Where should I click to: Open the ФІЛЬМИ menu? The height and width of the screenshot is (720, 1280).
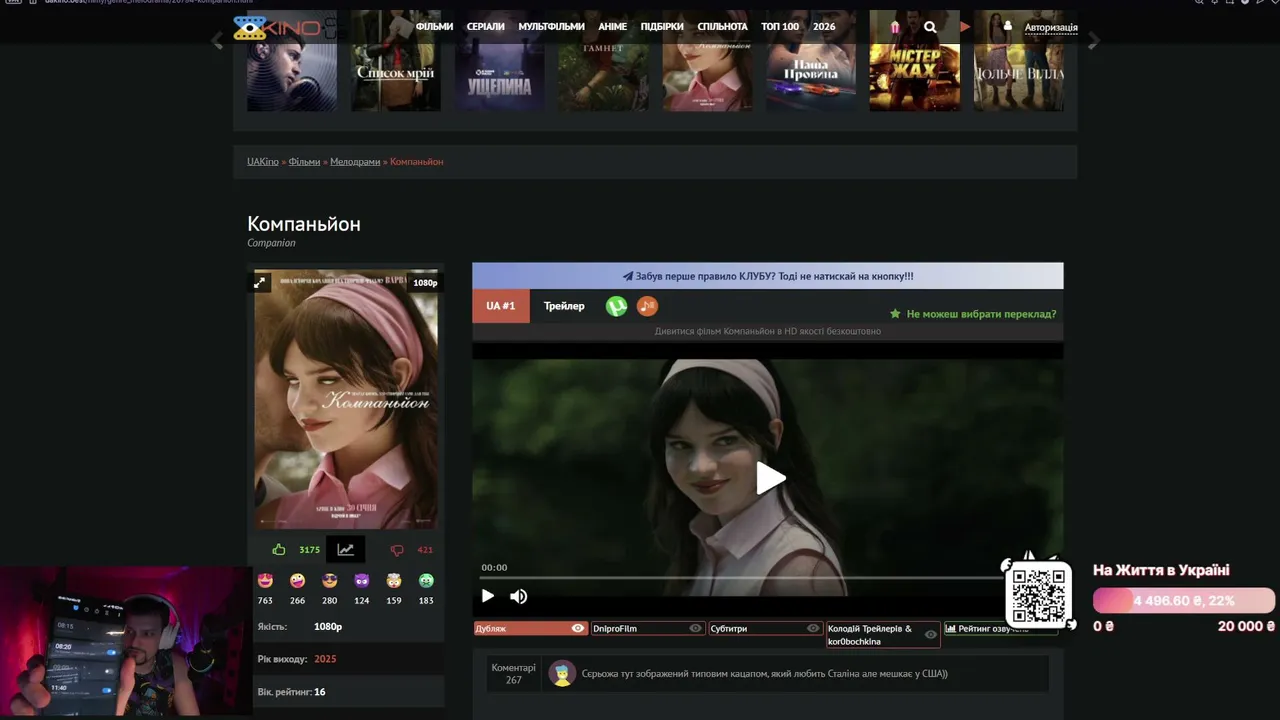coord(434,27)
